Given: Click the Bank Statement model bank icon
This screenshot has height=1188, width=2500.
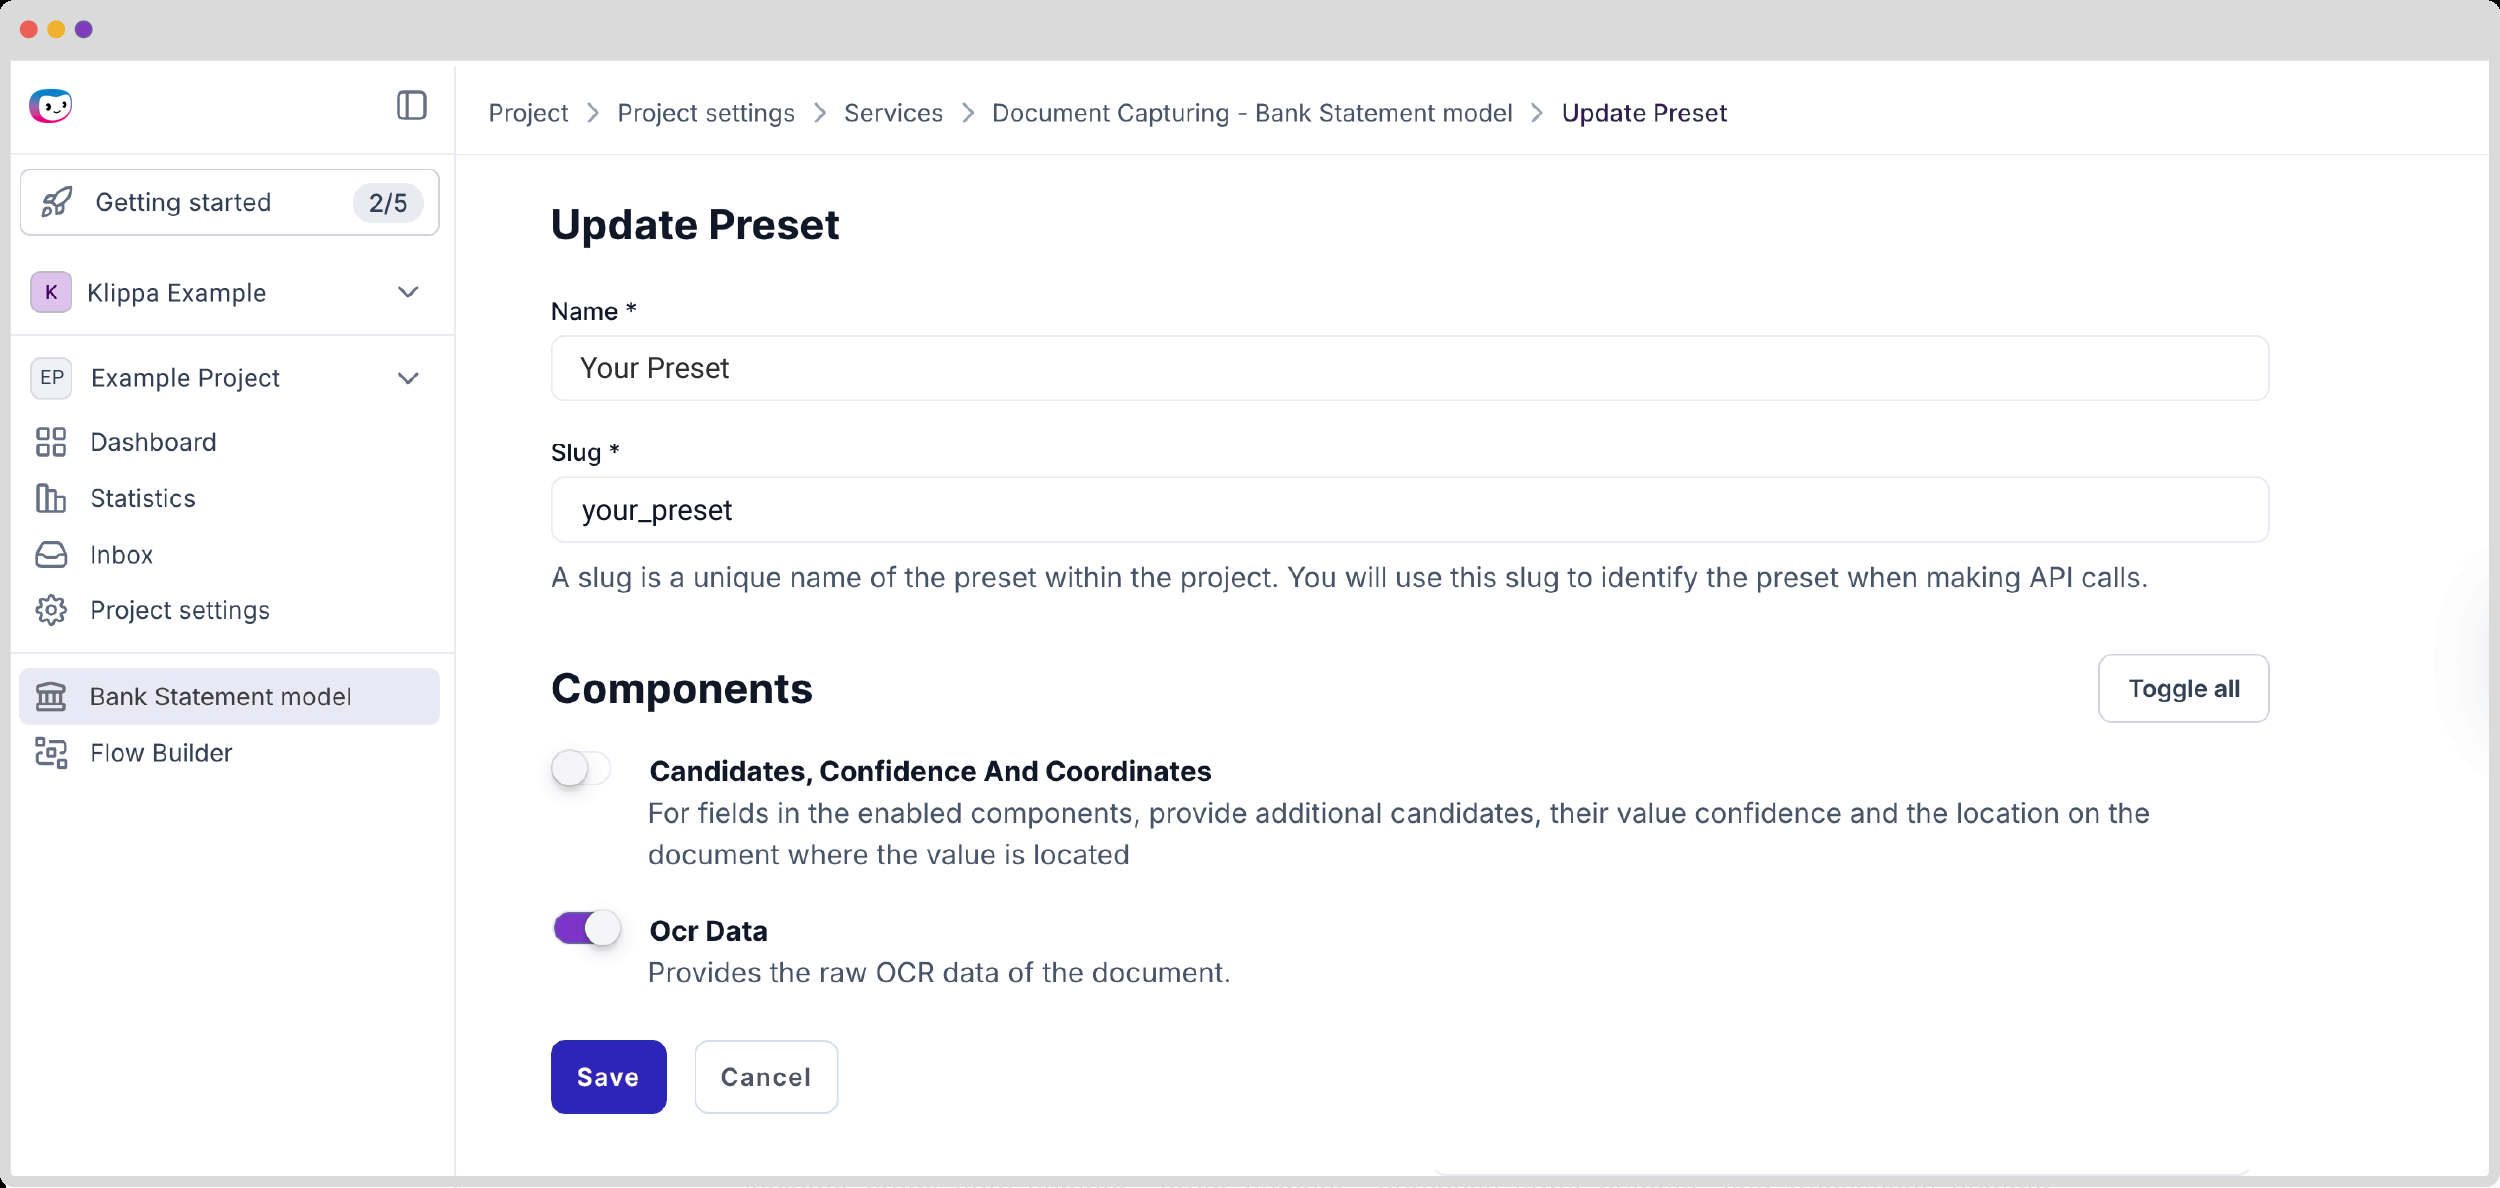Looking at the screenshot, I should click(51, 696).
